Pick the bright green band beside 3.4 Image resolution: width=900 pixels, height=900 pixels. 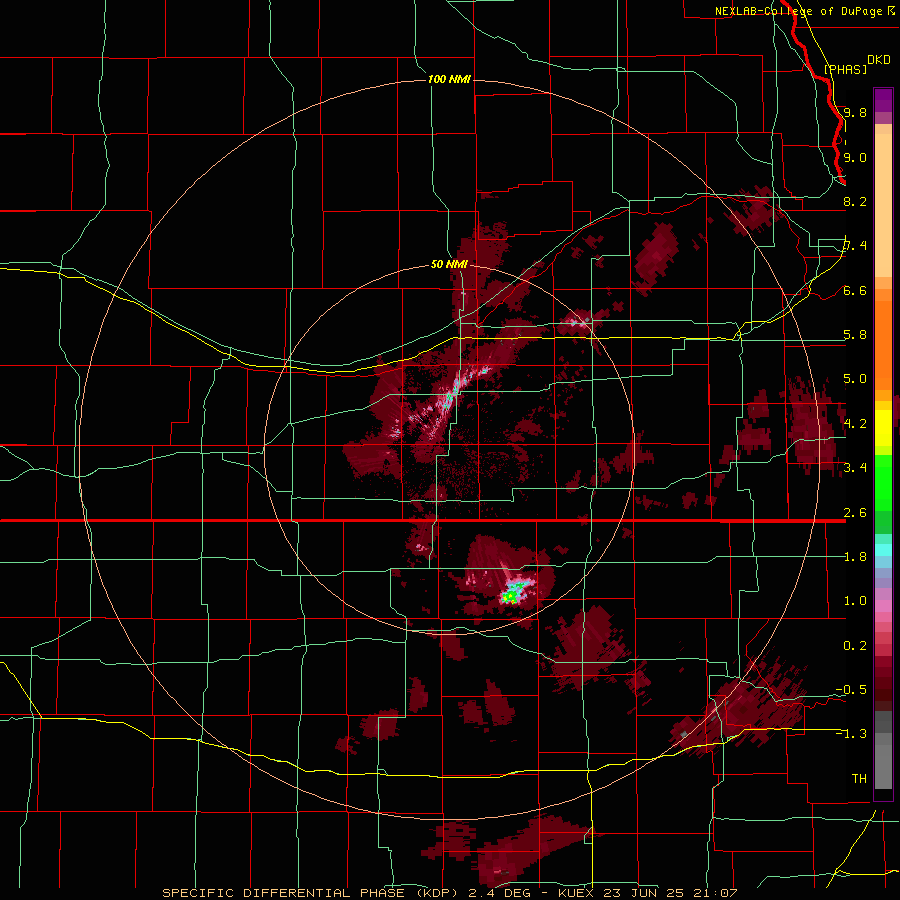click(883, 483)
